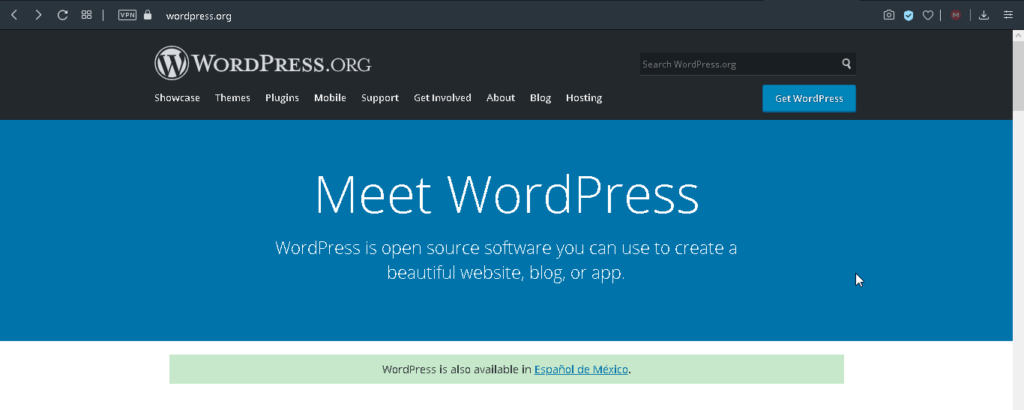Click the padlock site security icon
Screen dimensions: 1024x410
coord(148,15)
